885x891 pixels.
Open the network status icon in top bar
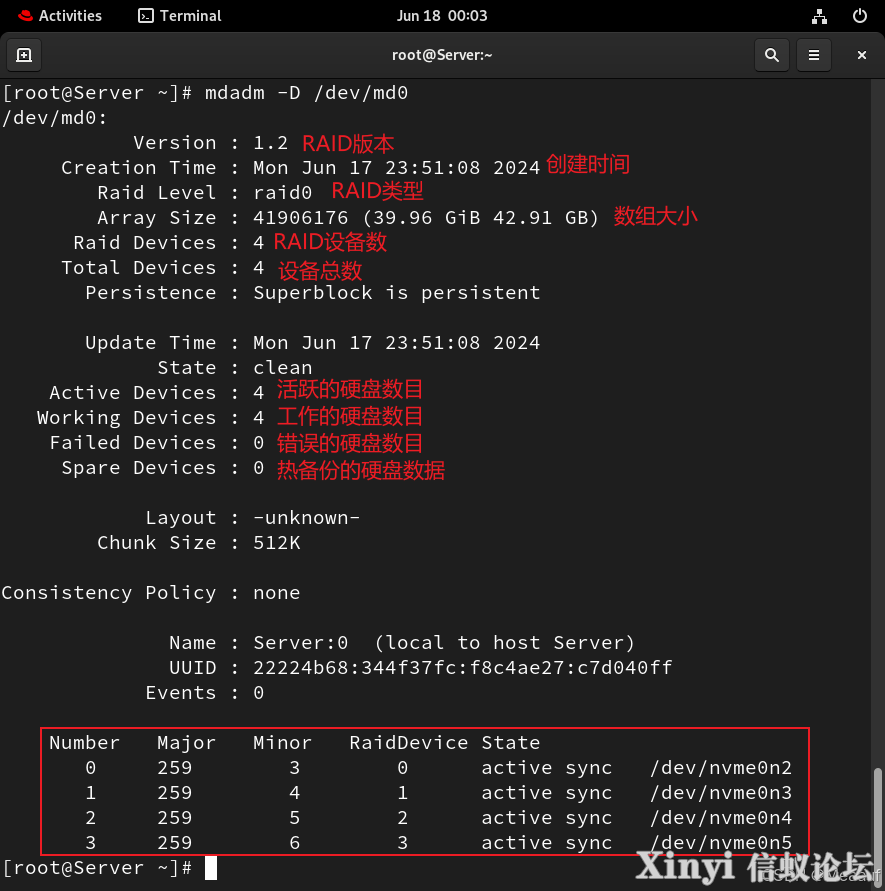click(819, 16)
